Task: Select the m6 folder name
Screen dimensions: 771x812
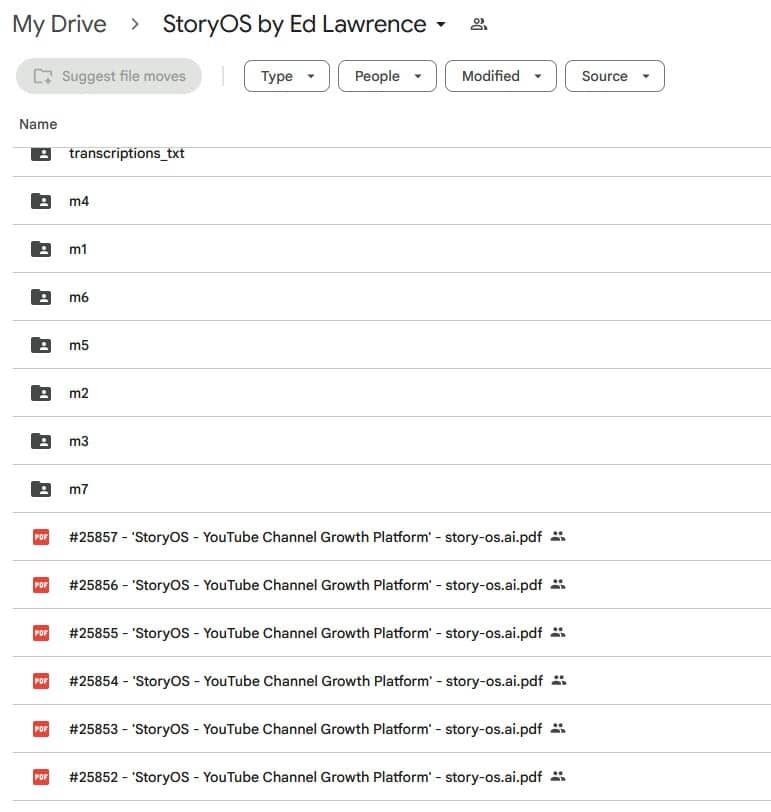Action: (79, 297)
